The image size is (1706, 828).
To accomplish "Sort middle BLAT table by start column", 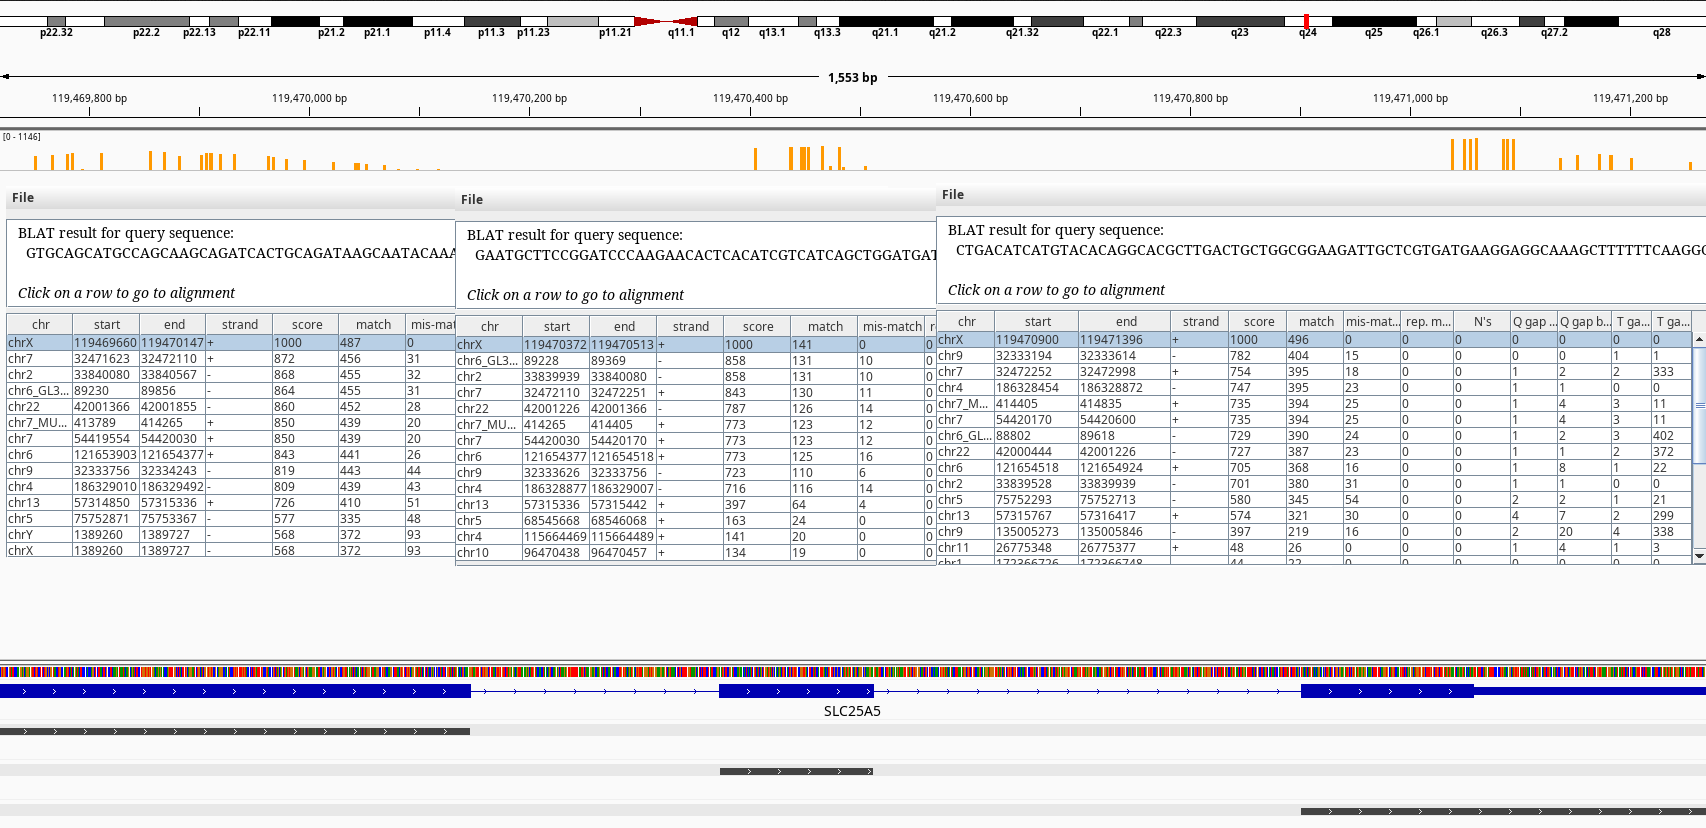I will pos(557,326).
